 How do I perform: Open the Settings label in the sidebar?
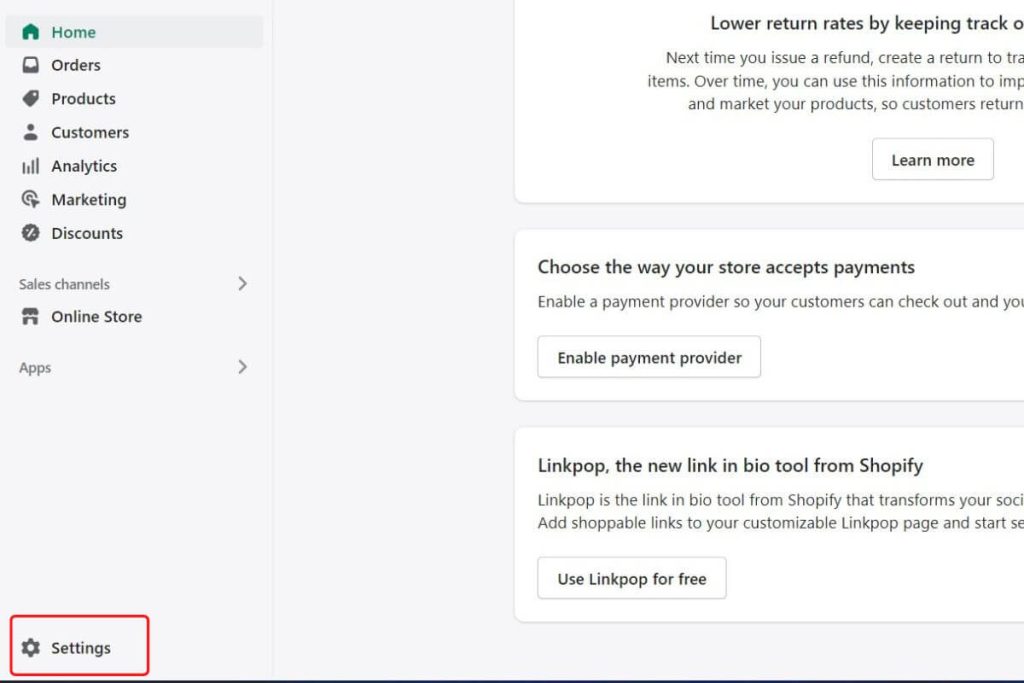[81, 648]
